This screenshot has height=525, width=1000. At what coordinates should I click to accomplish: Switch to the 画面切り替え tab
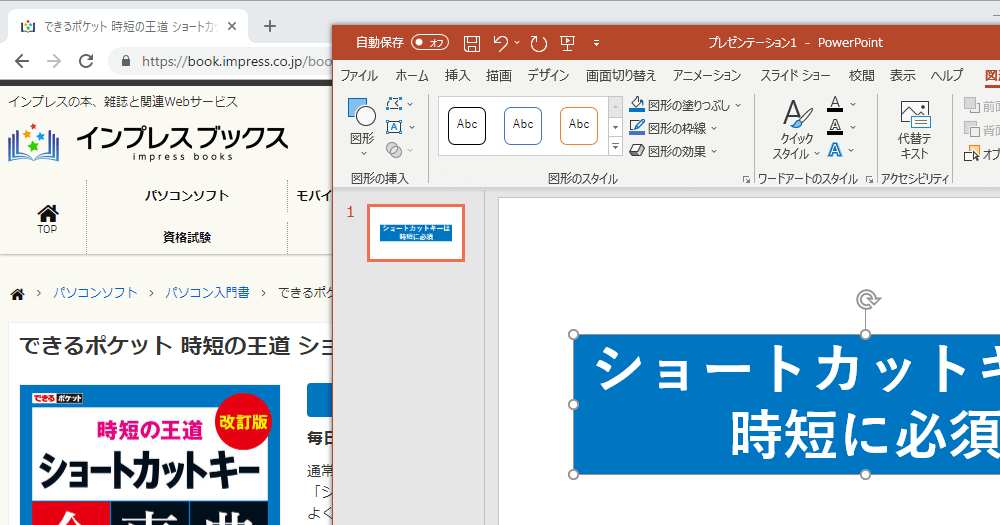[x=621, y=75]
